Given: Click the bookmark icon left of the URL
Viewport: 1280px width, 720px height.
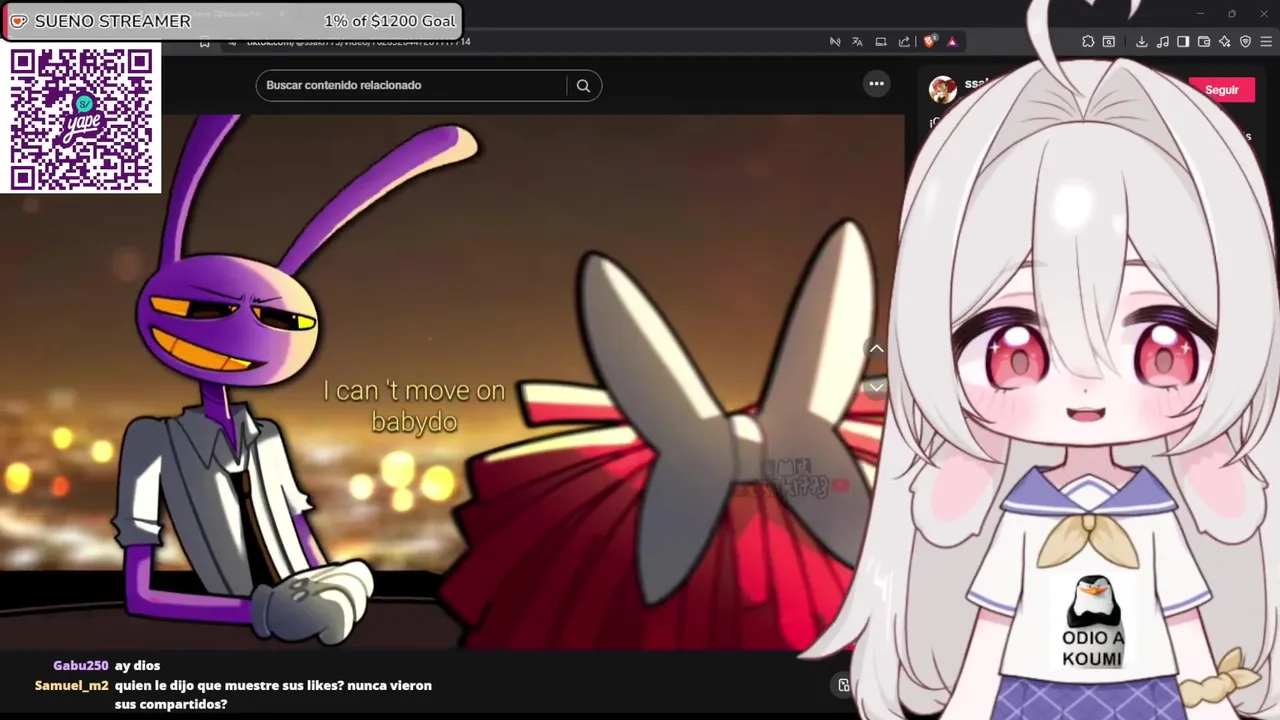Looking at the screenshot, I should (205, 42).
